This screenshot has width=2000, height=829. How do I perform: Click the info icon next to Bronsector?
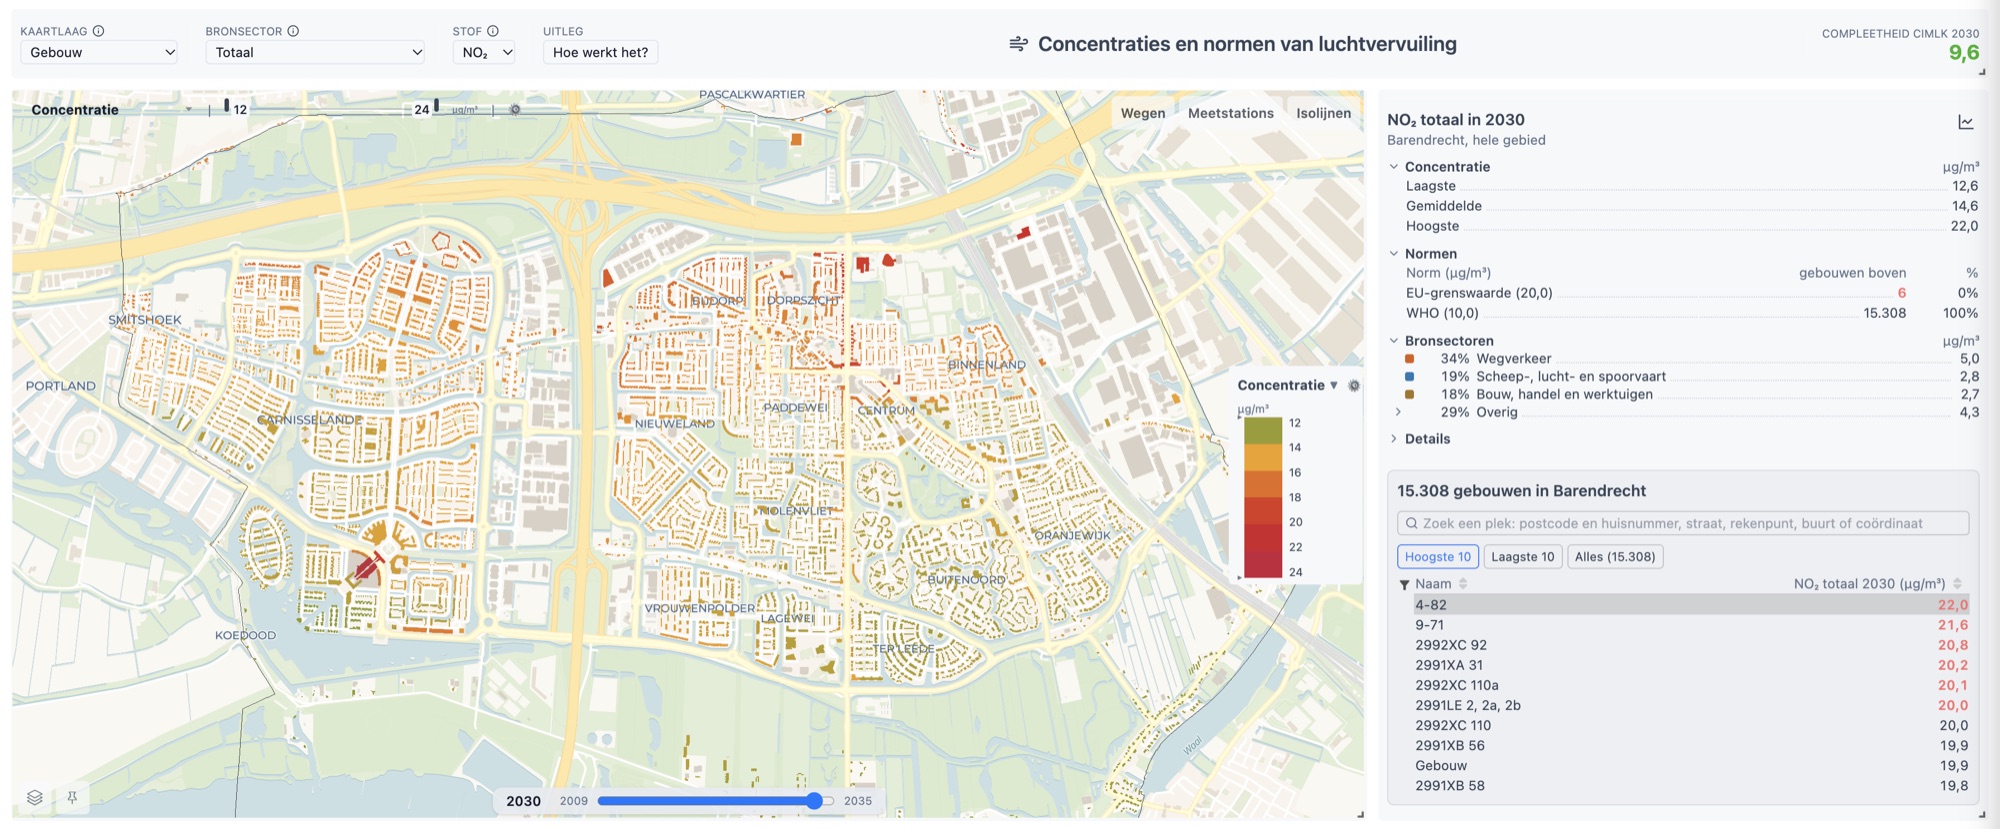[293, 31]
